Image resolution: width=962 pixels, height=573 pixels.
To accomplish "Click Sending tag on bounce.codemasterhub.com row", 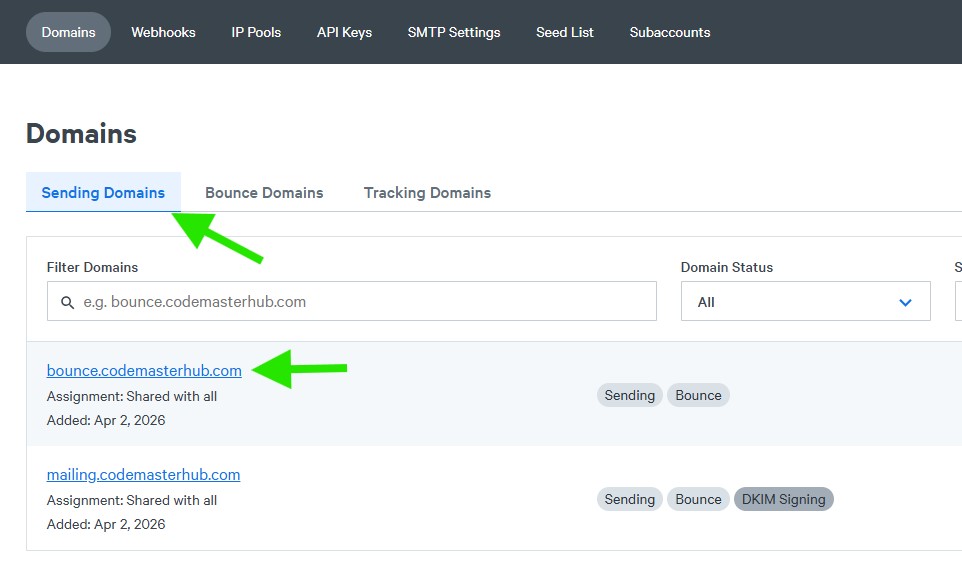I will tap(630, 395).
